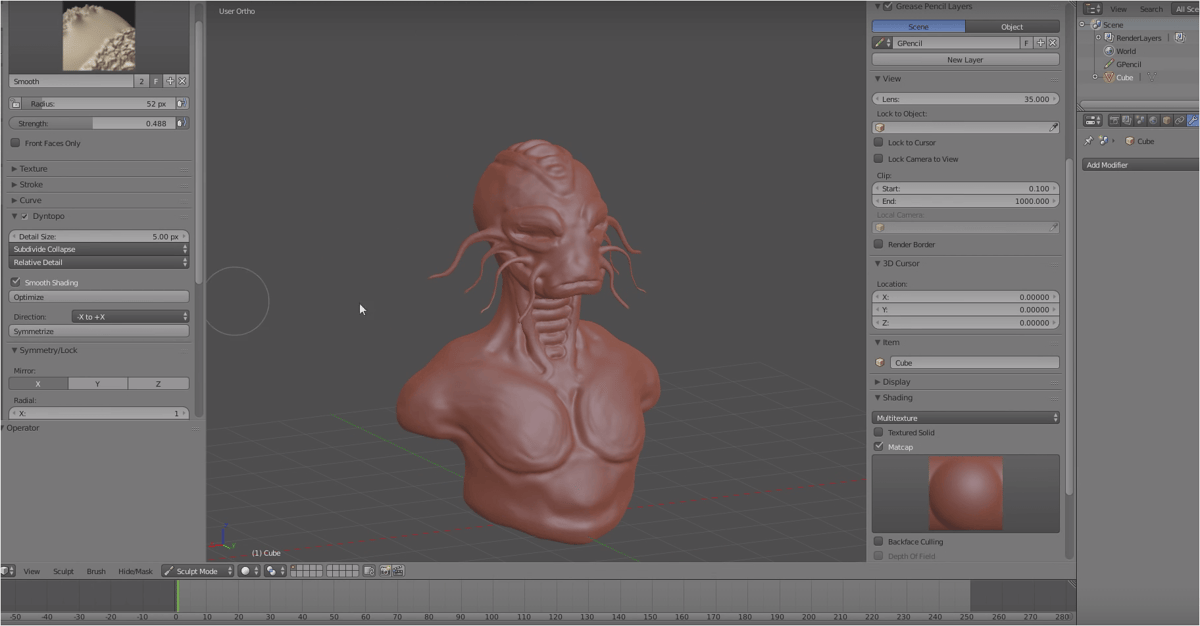This screenshot has height=626, width=1200.
Task: Open the Render camera tab in Properties
Action: [1115, 120]
